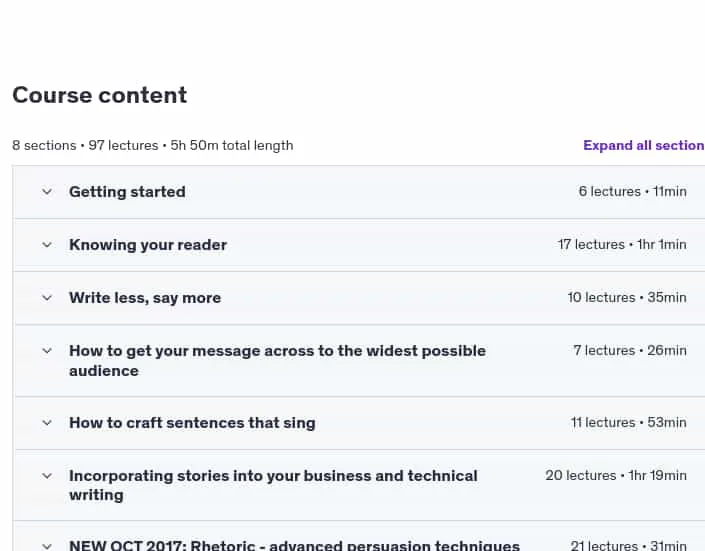705x551 pixels.
Task: Click Expand all sections link
Action: click(644, 145)
